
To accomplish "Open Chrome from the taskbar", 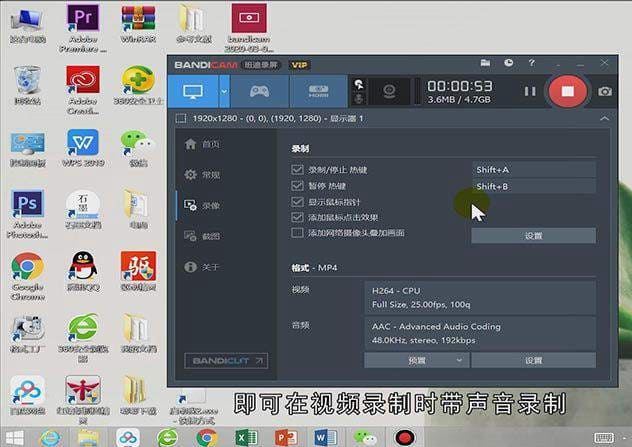I will coord(207,438).
